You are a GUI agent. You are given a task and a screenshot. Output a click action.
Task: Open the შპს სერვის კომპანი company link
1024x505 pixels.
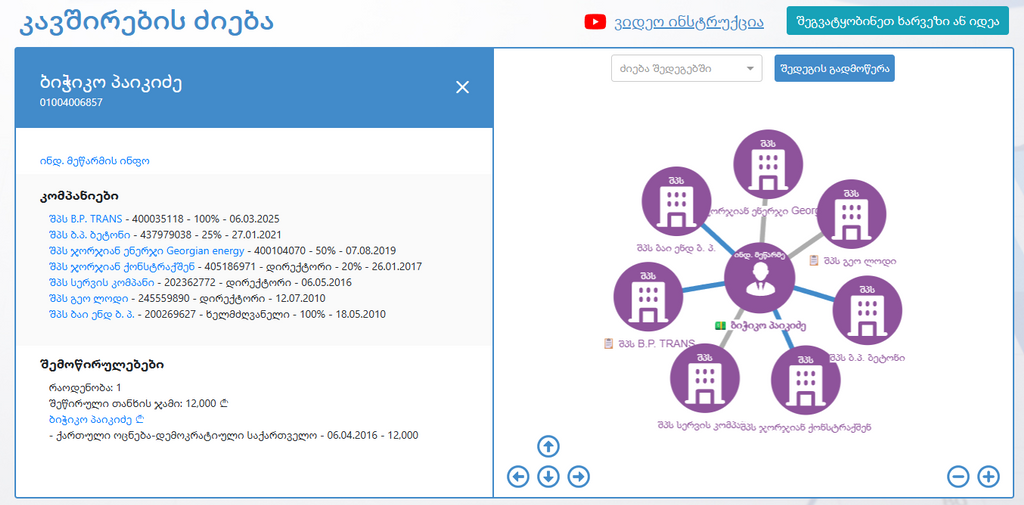pyautogui.click(x=101, y=282)
